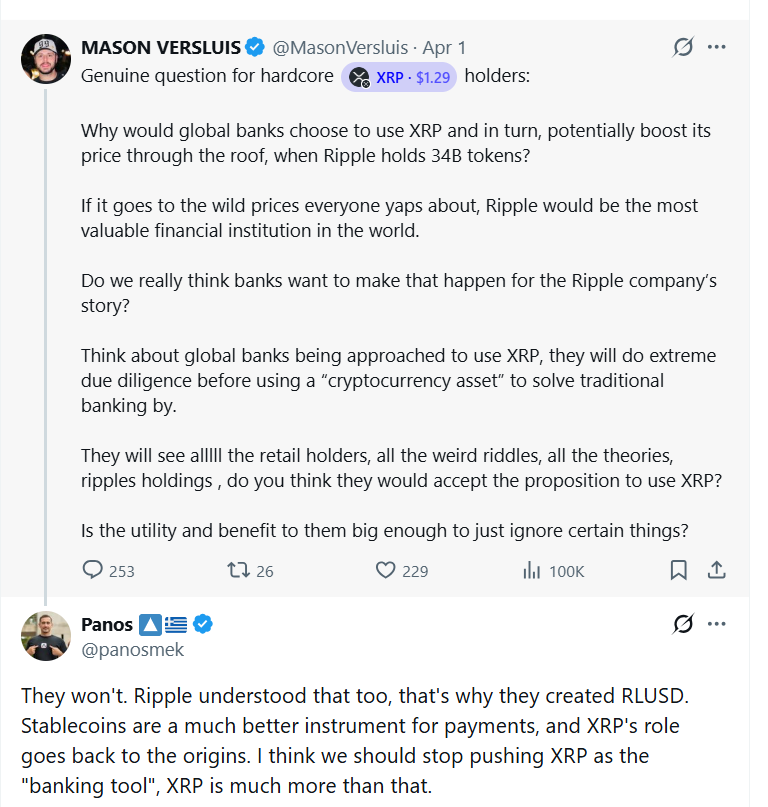Open Panos's profile picture
Screen dimensions: 768x807
pyautogui.click(x=46, y=636)
